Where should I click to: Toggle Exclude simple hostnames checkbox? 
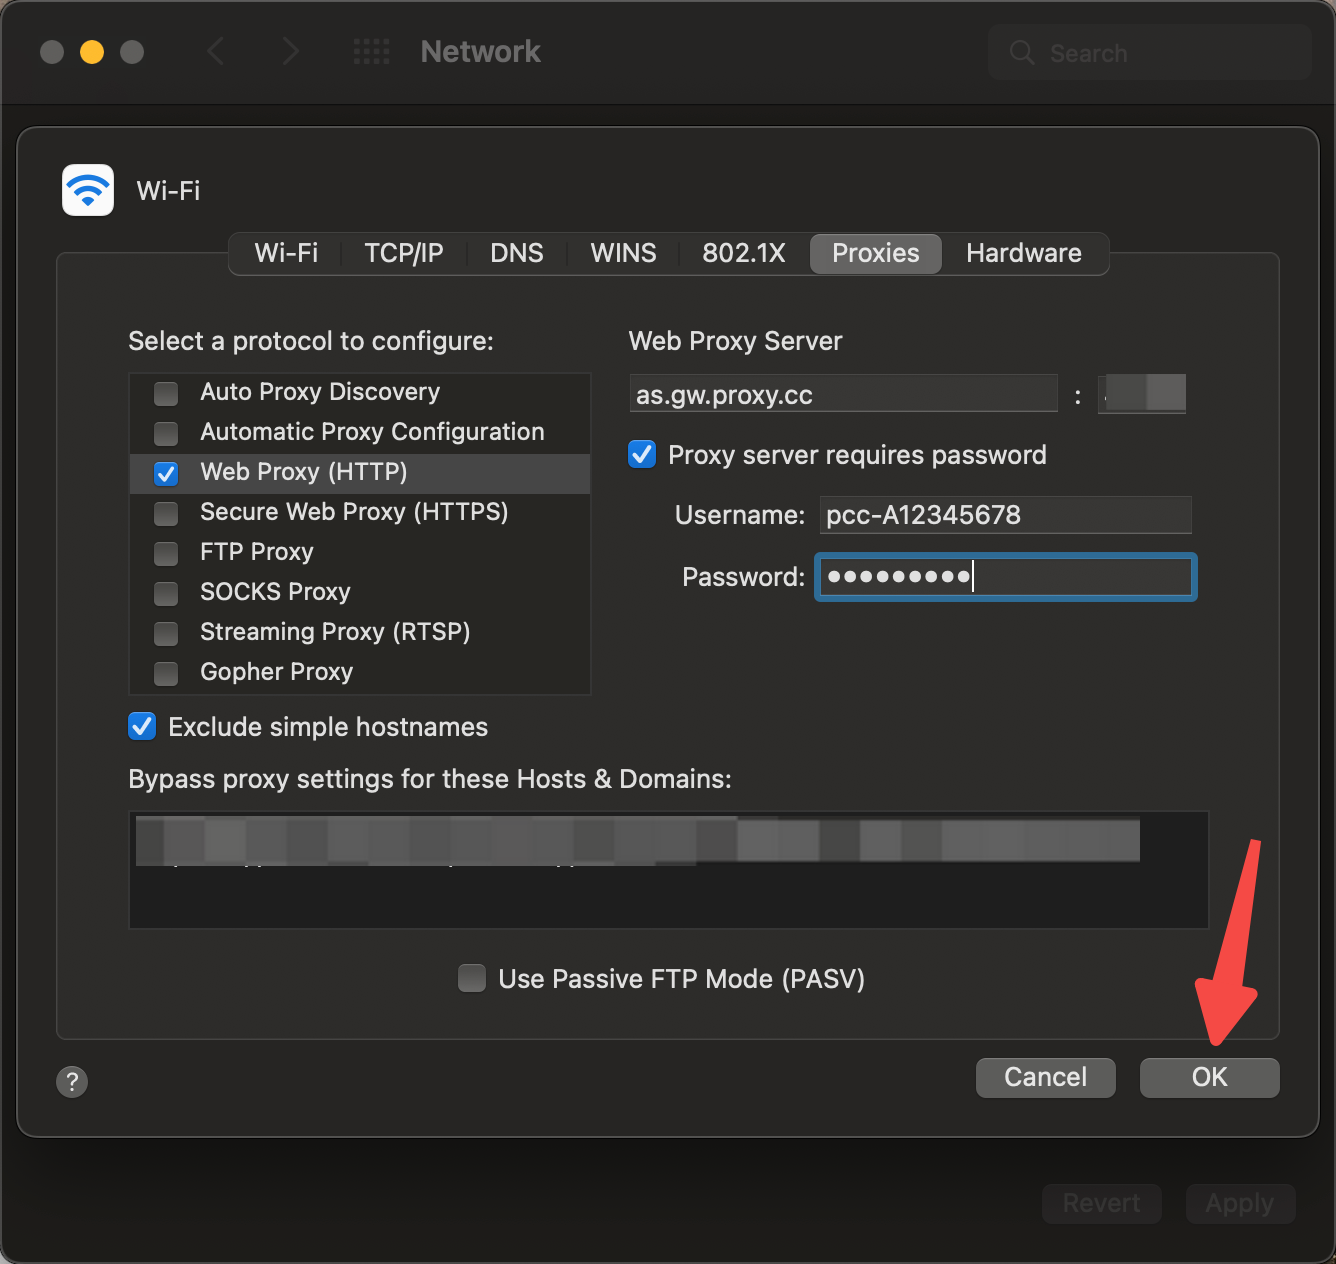[142, 726]
